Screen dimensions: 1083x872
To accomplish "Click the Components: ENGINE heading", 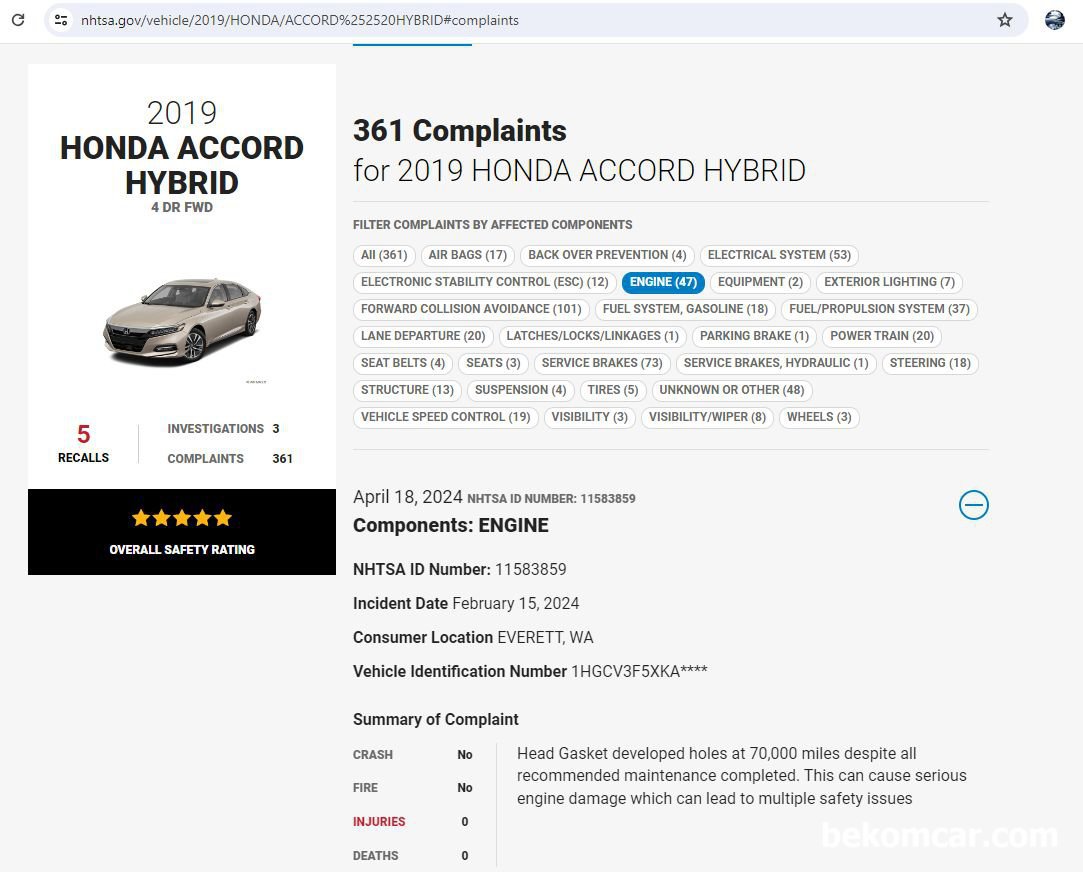I will tap(451, 525).
